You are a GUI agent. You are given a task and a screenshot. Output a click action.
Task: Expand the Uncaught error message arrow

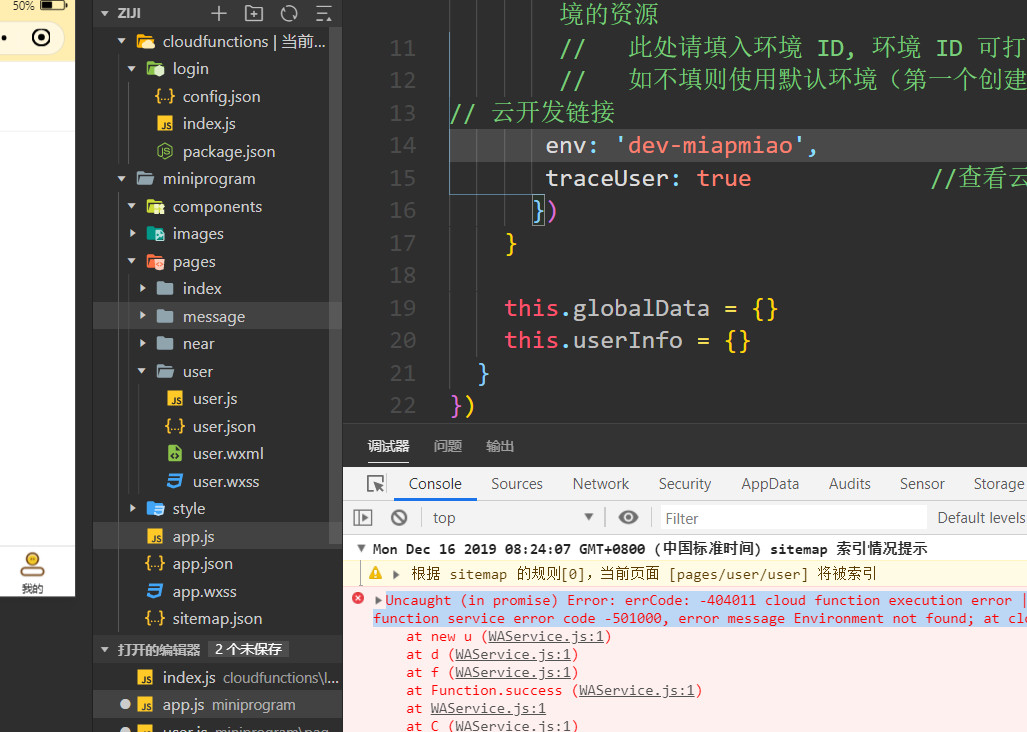click(378, 600)
